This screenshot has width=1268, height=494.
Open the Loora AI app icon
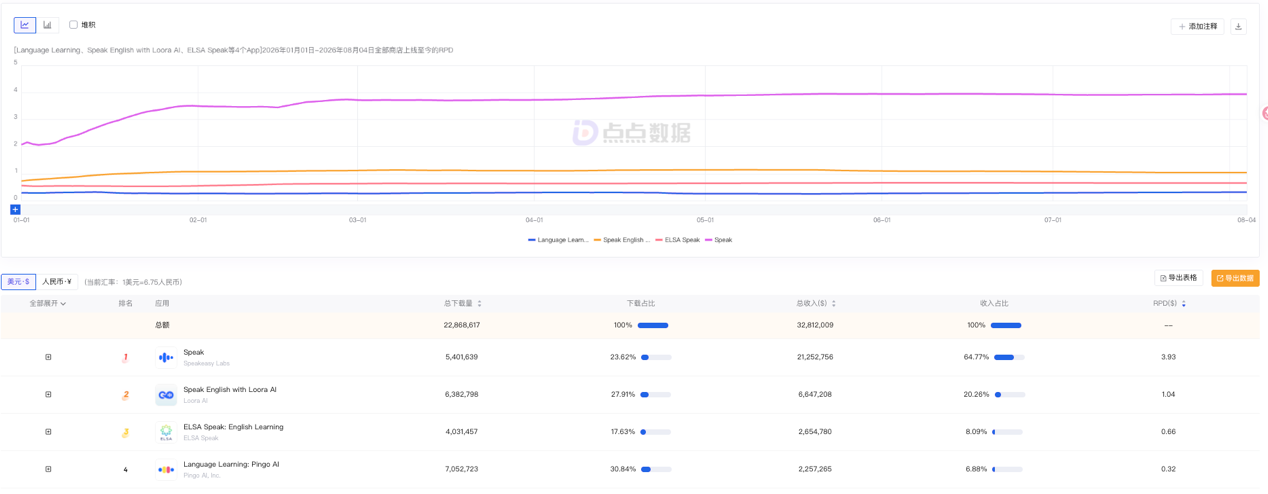(166, 395)
